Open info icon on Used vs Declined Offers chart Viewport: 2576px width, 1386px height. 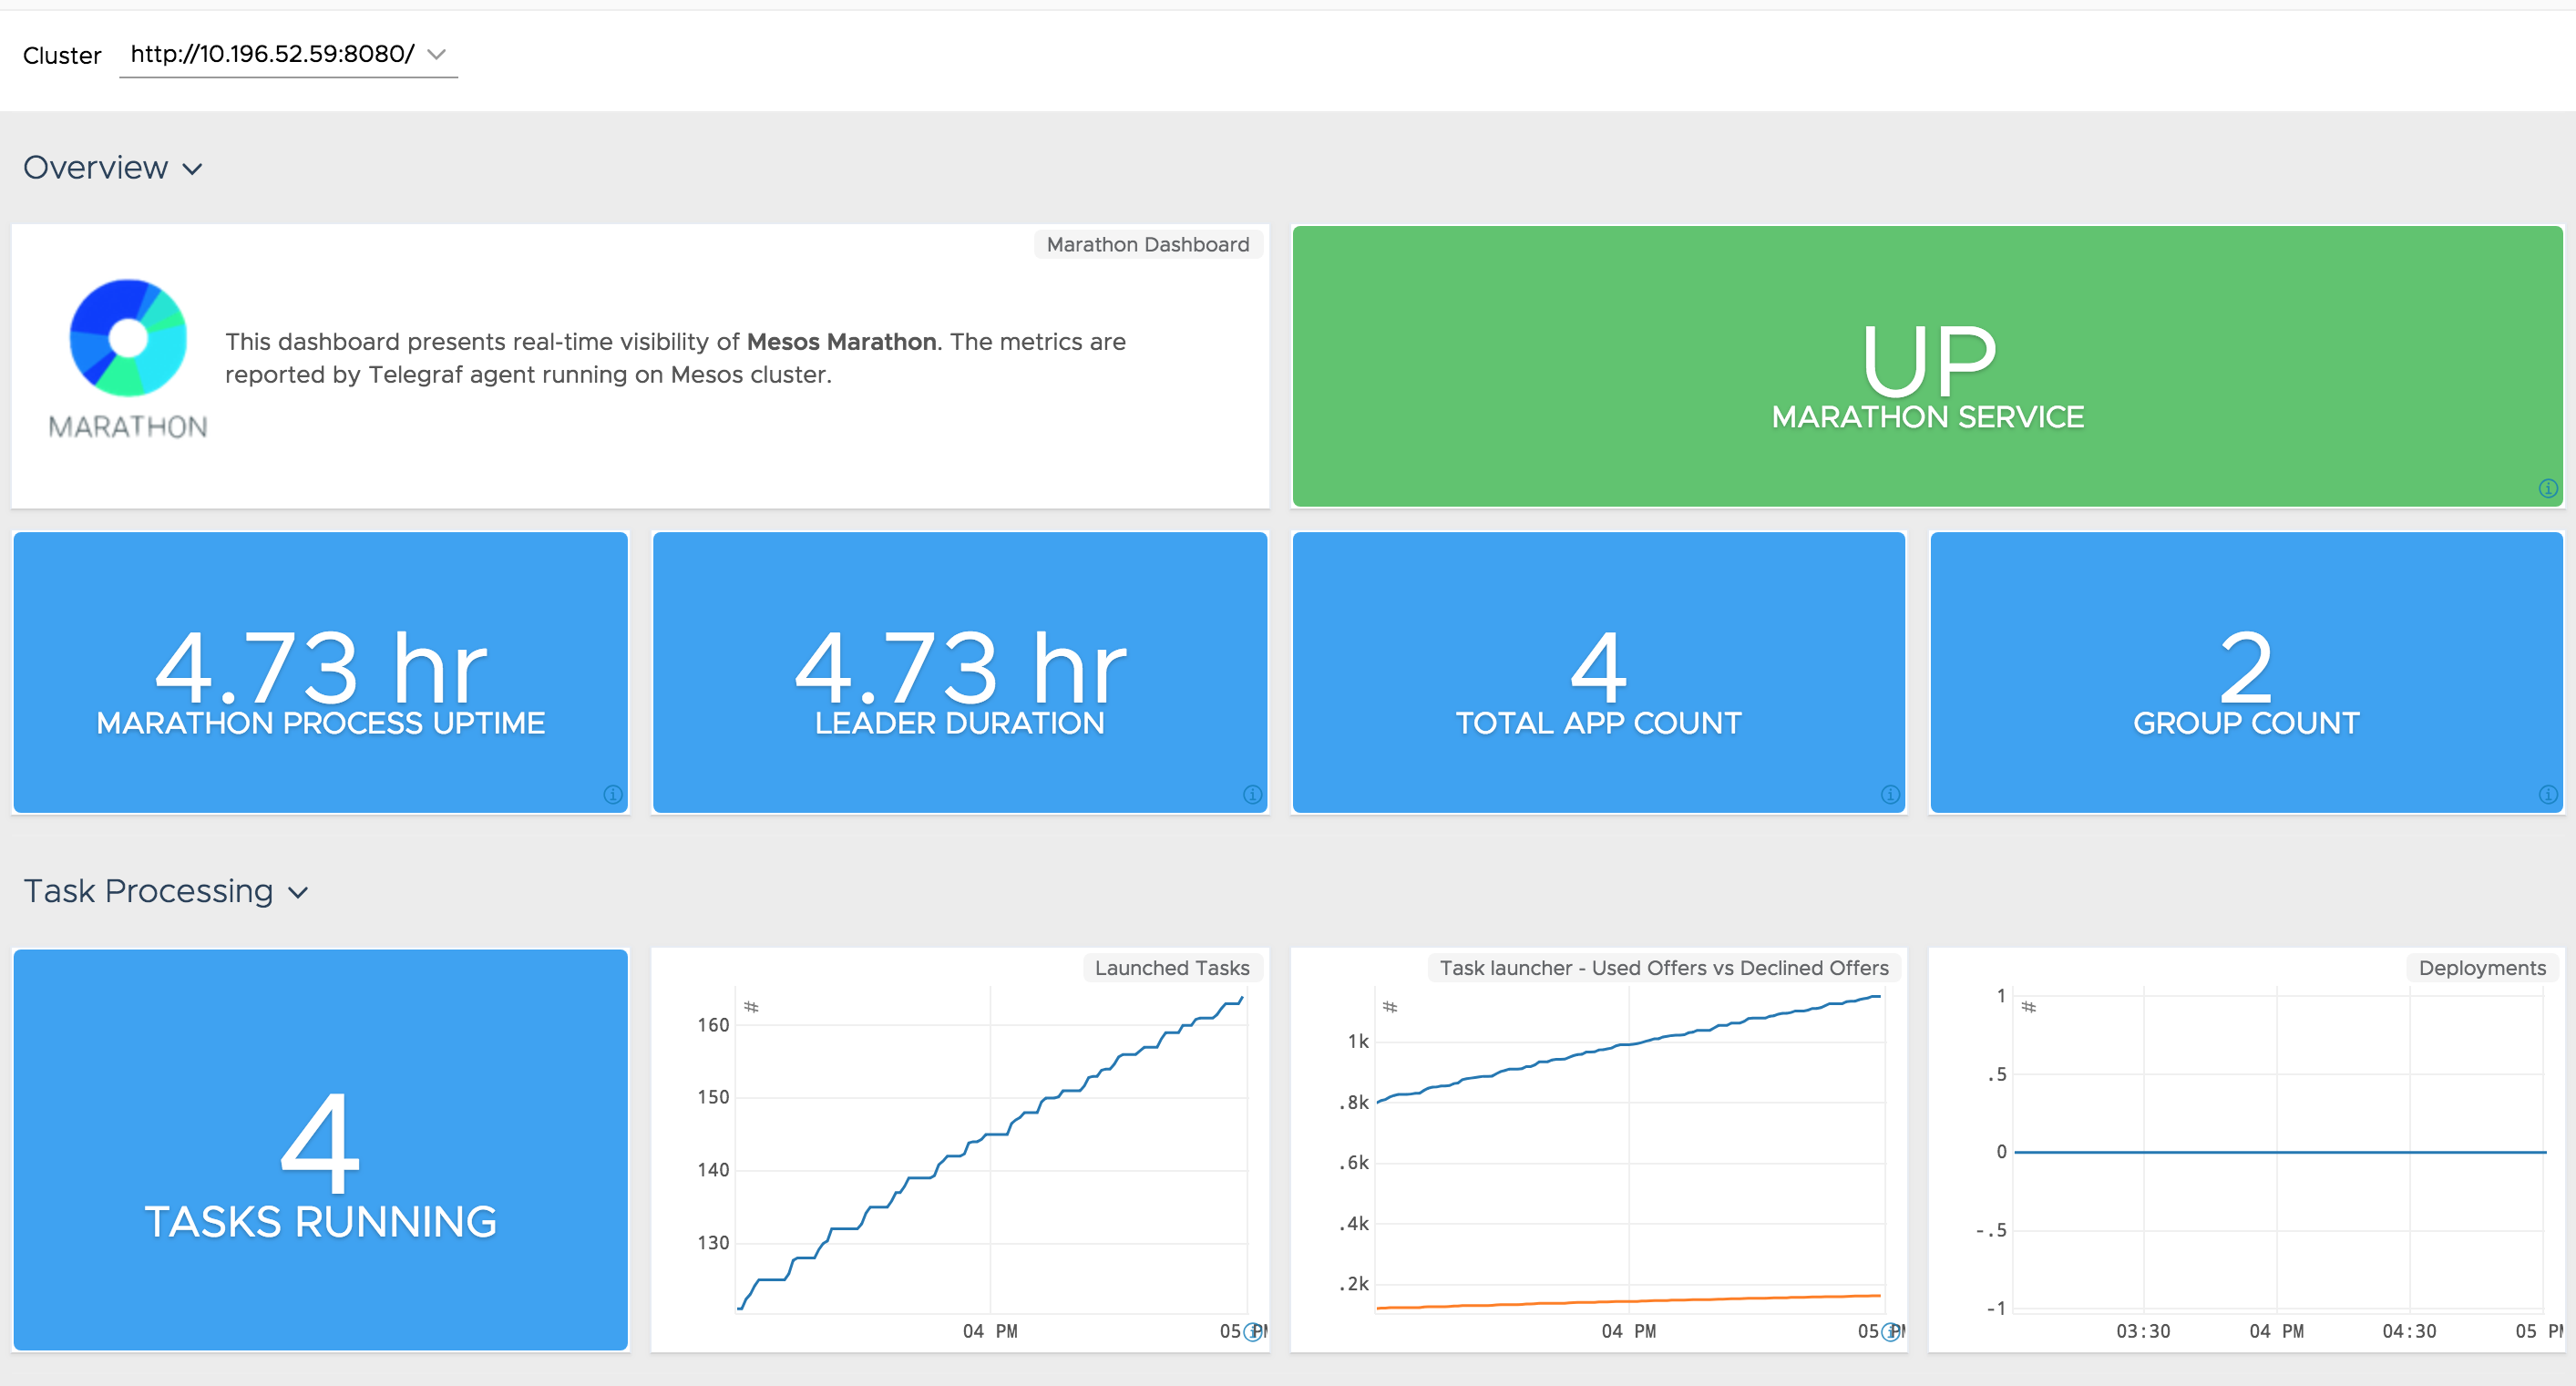tap(1890, 1333)
